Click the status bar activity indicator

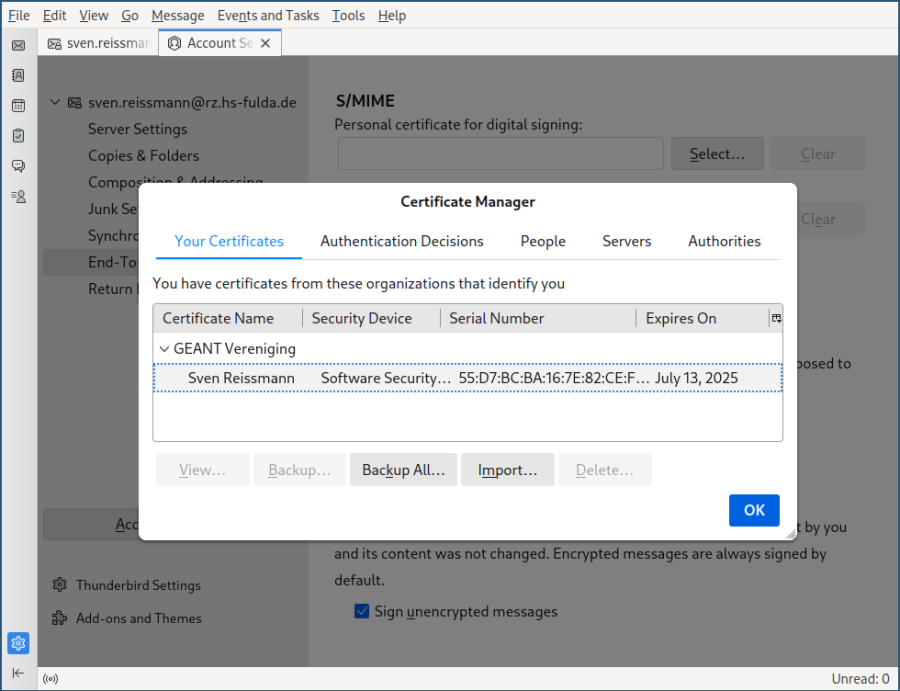pos(50,678)
